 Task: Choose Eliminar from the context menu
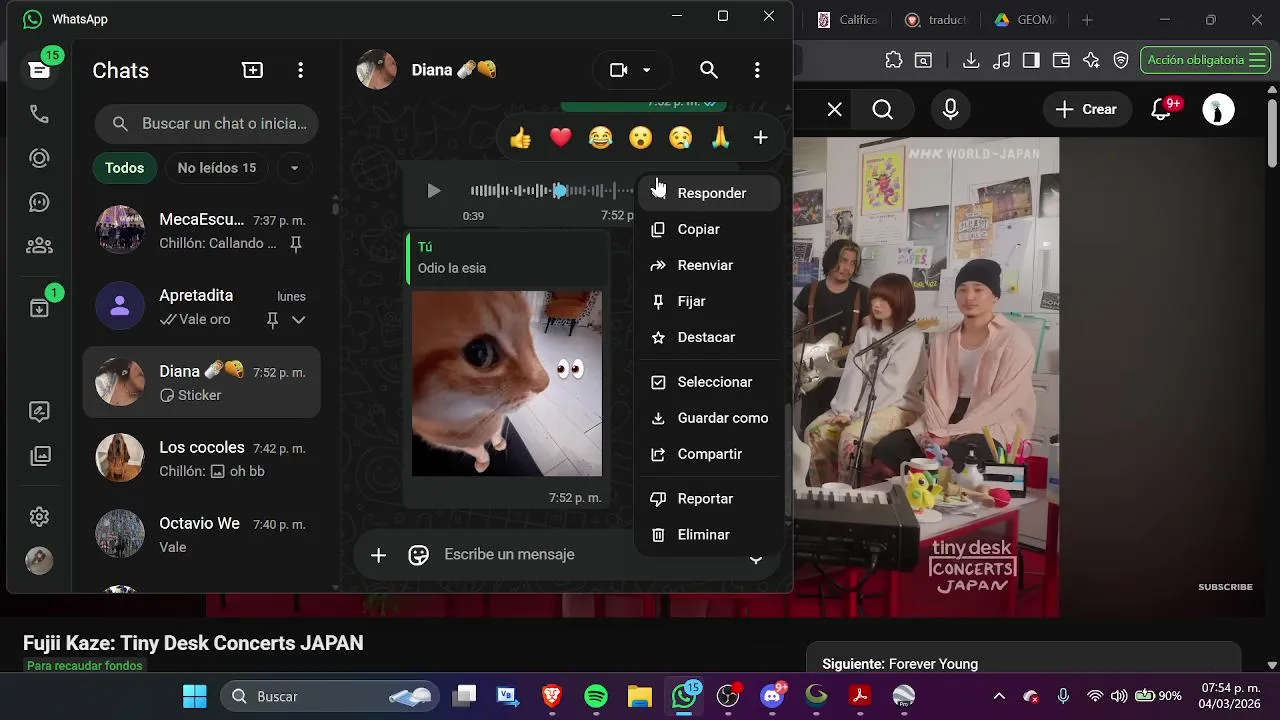pyautogui.click(x=709, y=535)
